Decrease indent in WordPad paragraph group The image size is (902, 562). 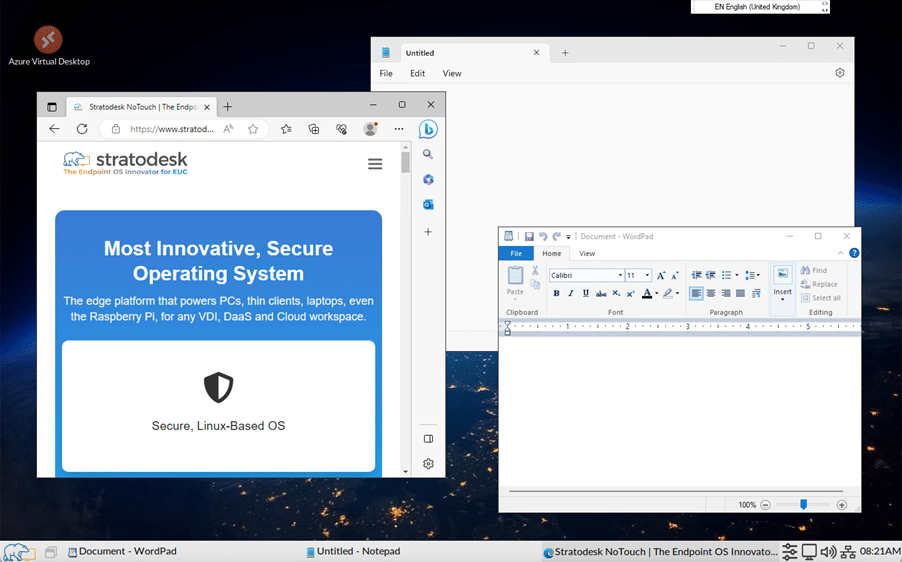pyautogui.click(x=697, y=275)
